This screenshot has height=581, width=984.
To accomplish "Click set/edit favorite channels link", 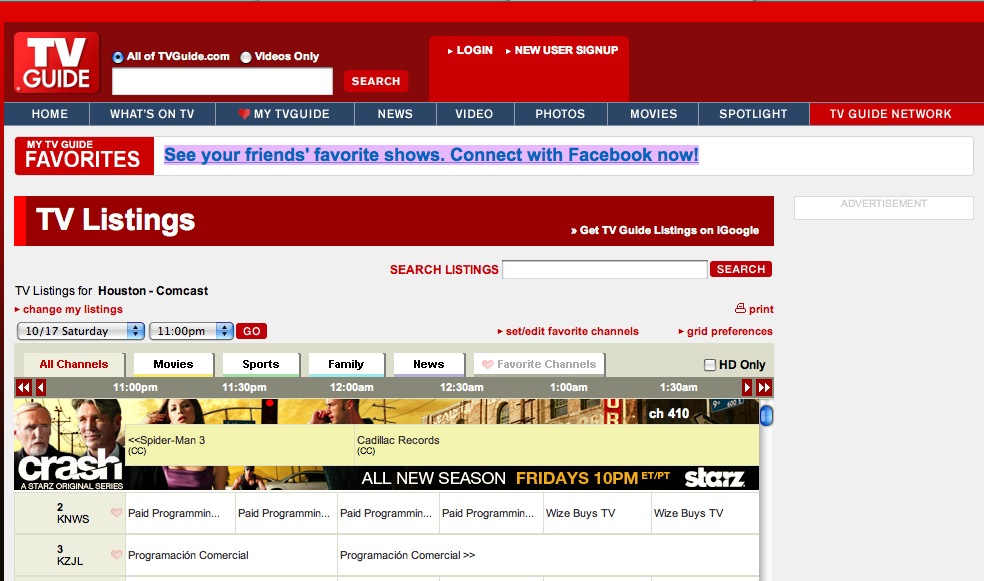I will point(572,331).
